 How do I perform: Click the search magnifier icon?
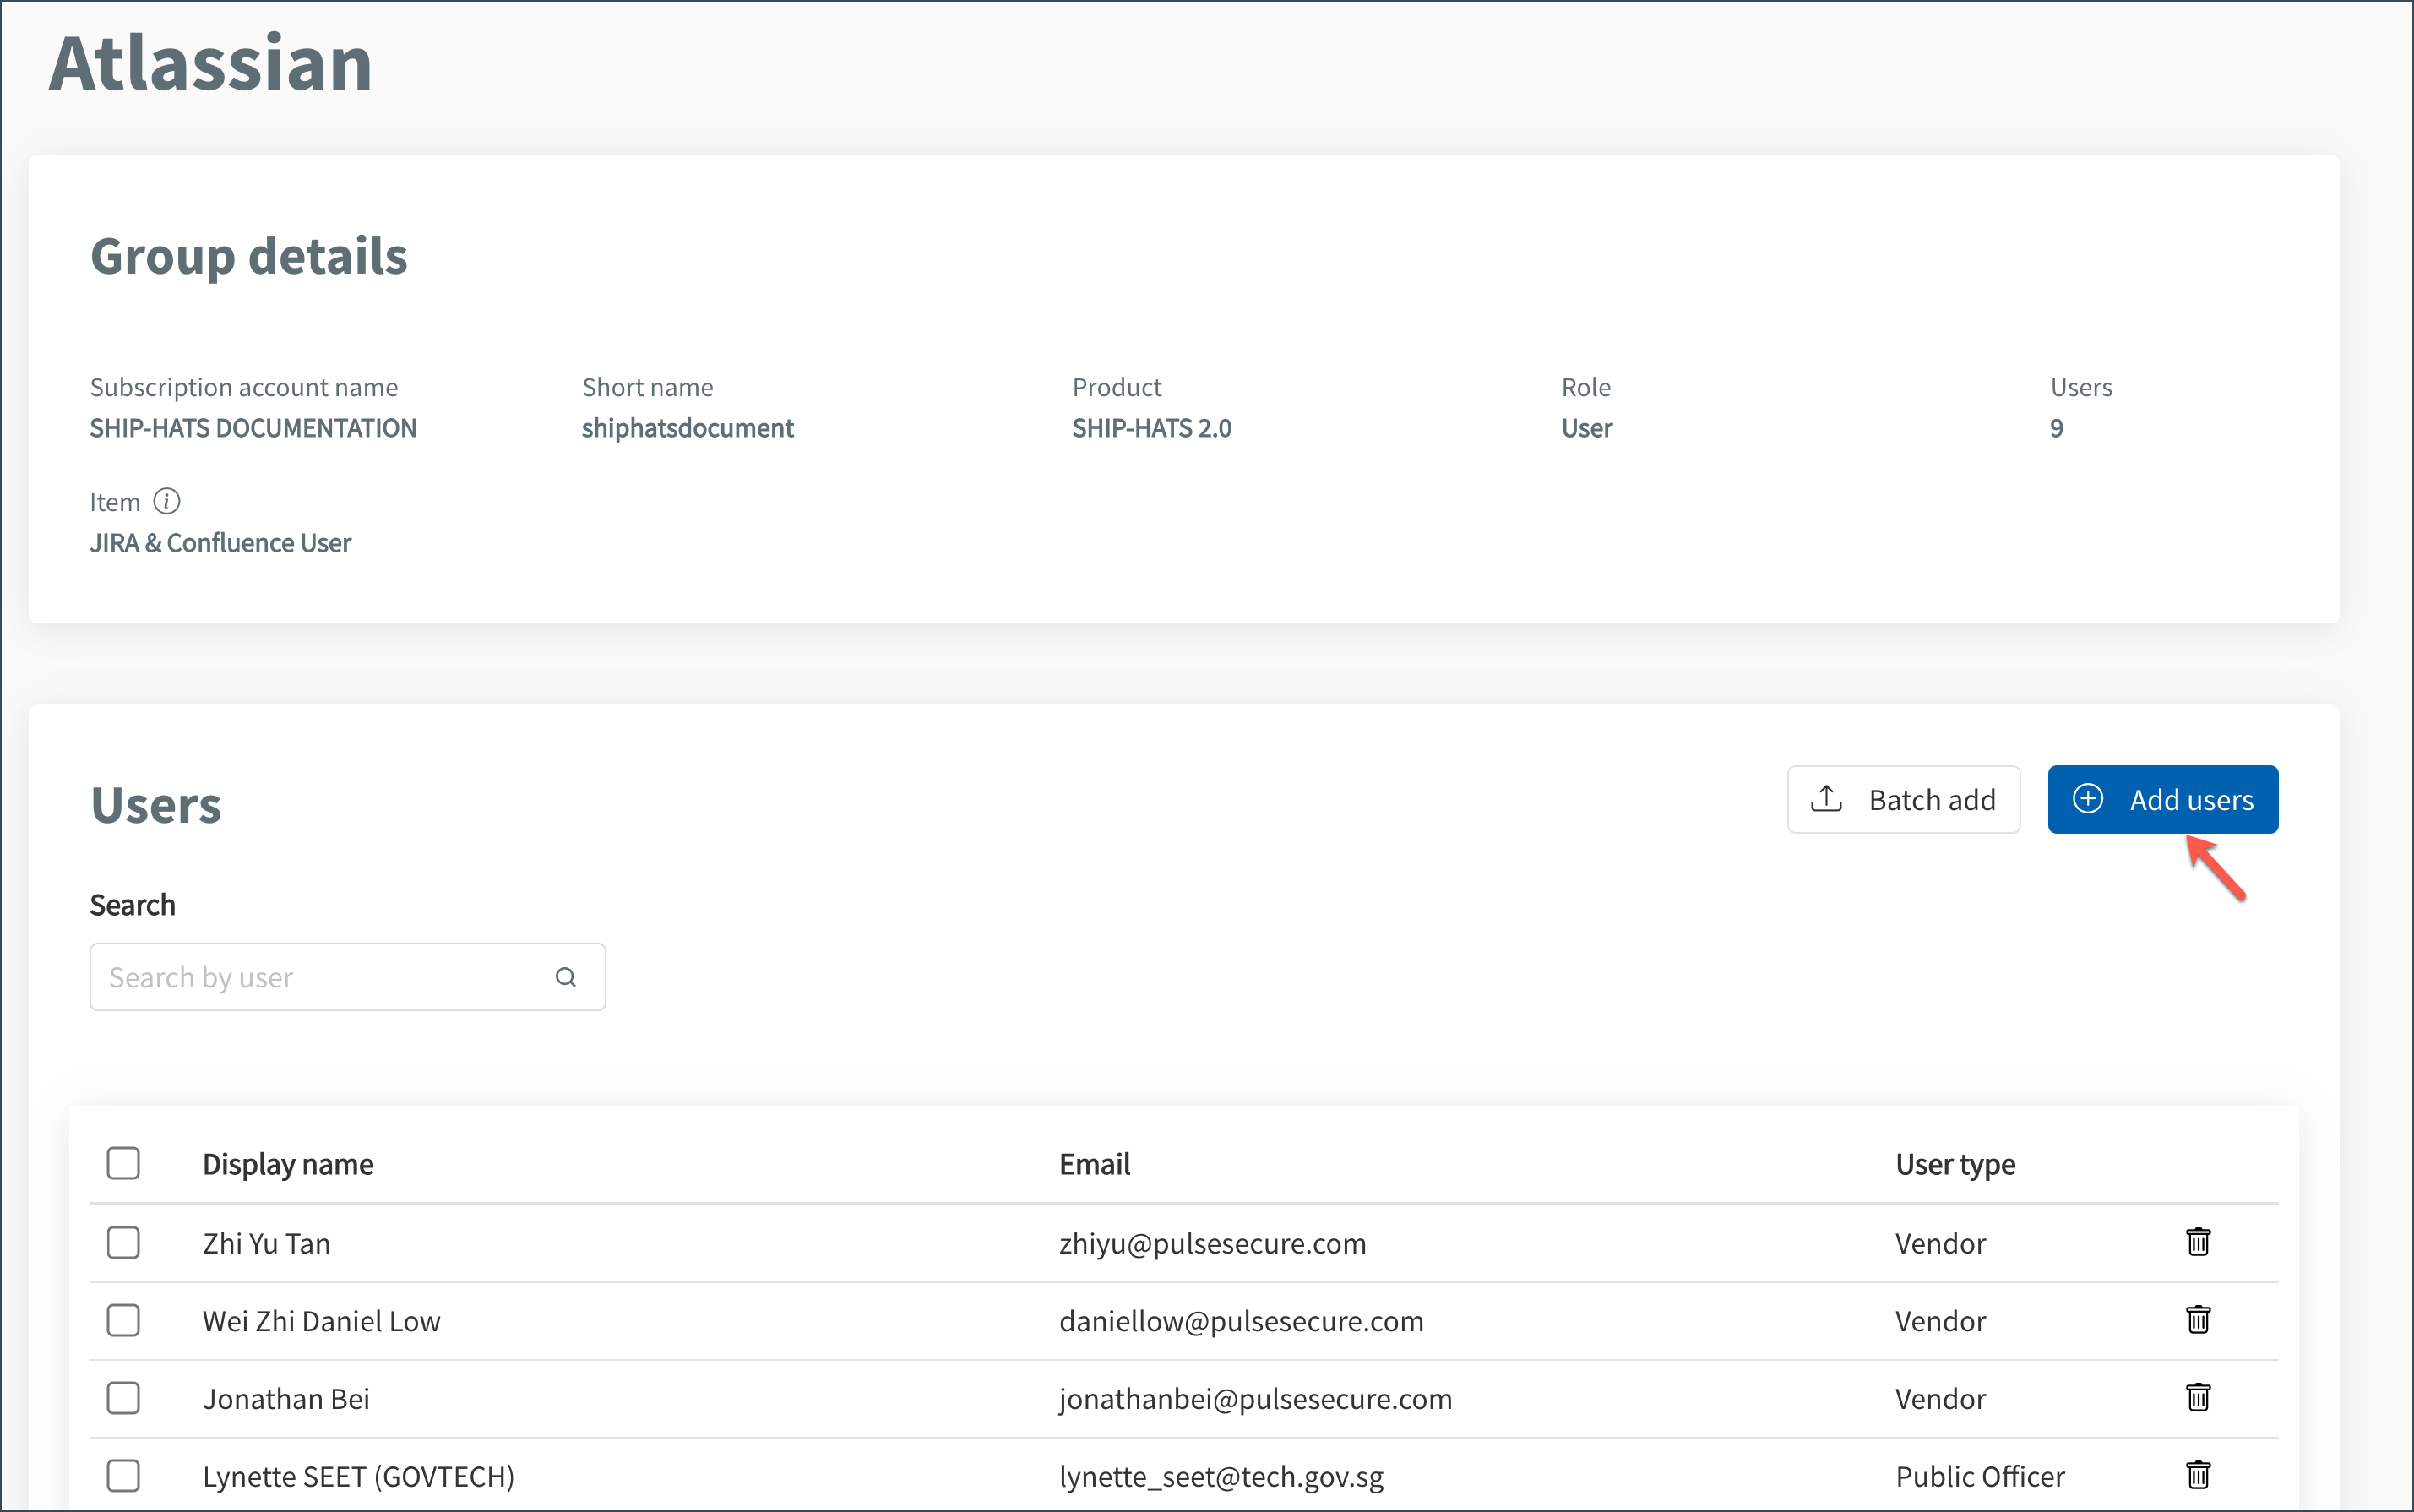point(566,977)
